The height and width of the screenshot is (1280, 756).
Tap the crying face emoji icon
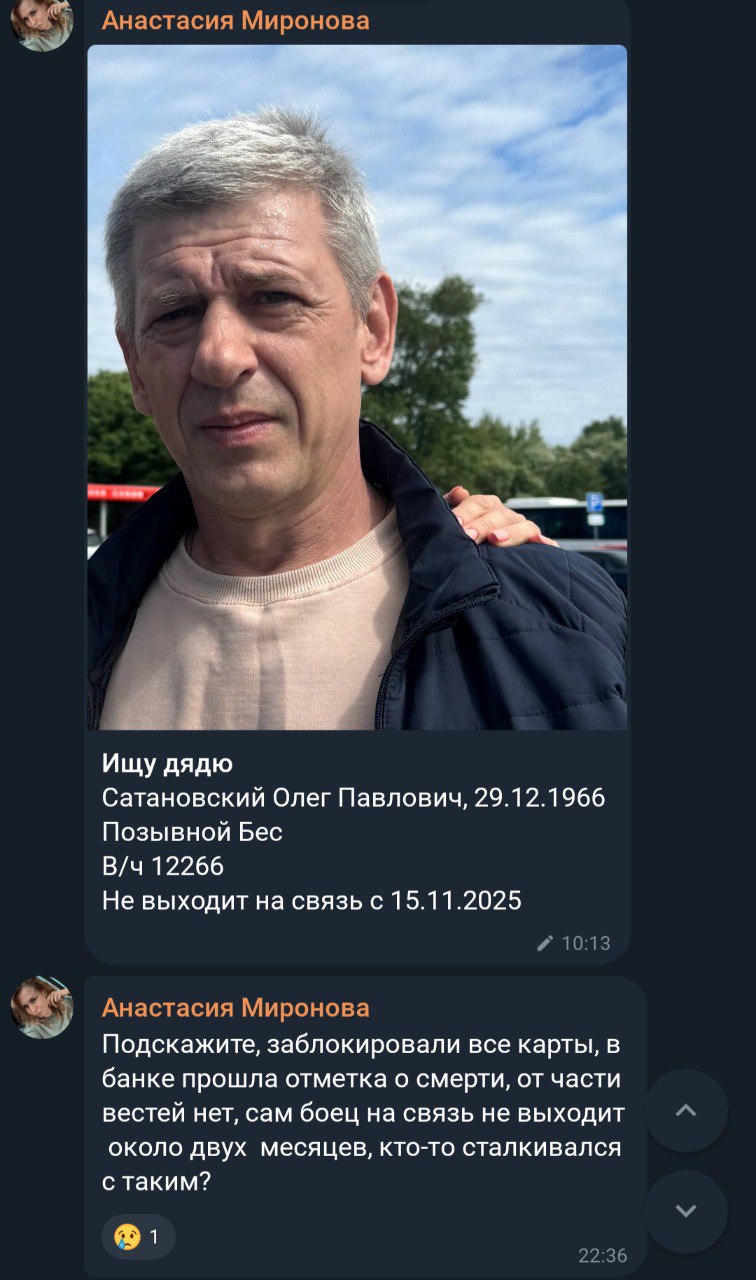(126, 1237)
